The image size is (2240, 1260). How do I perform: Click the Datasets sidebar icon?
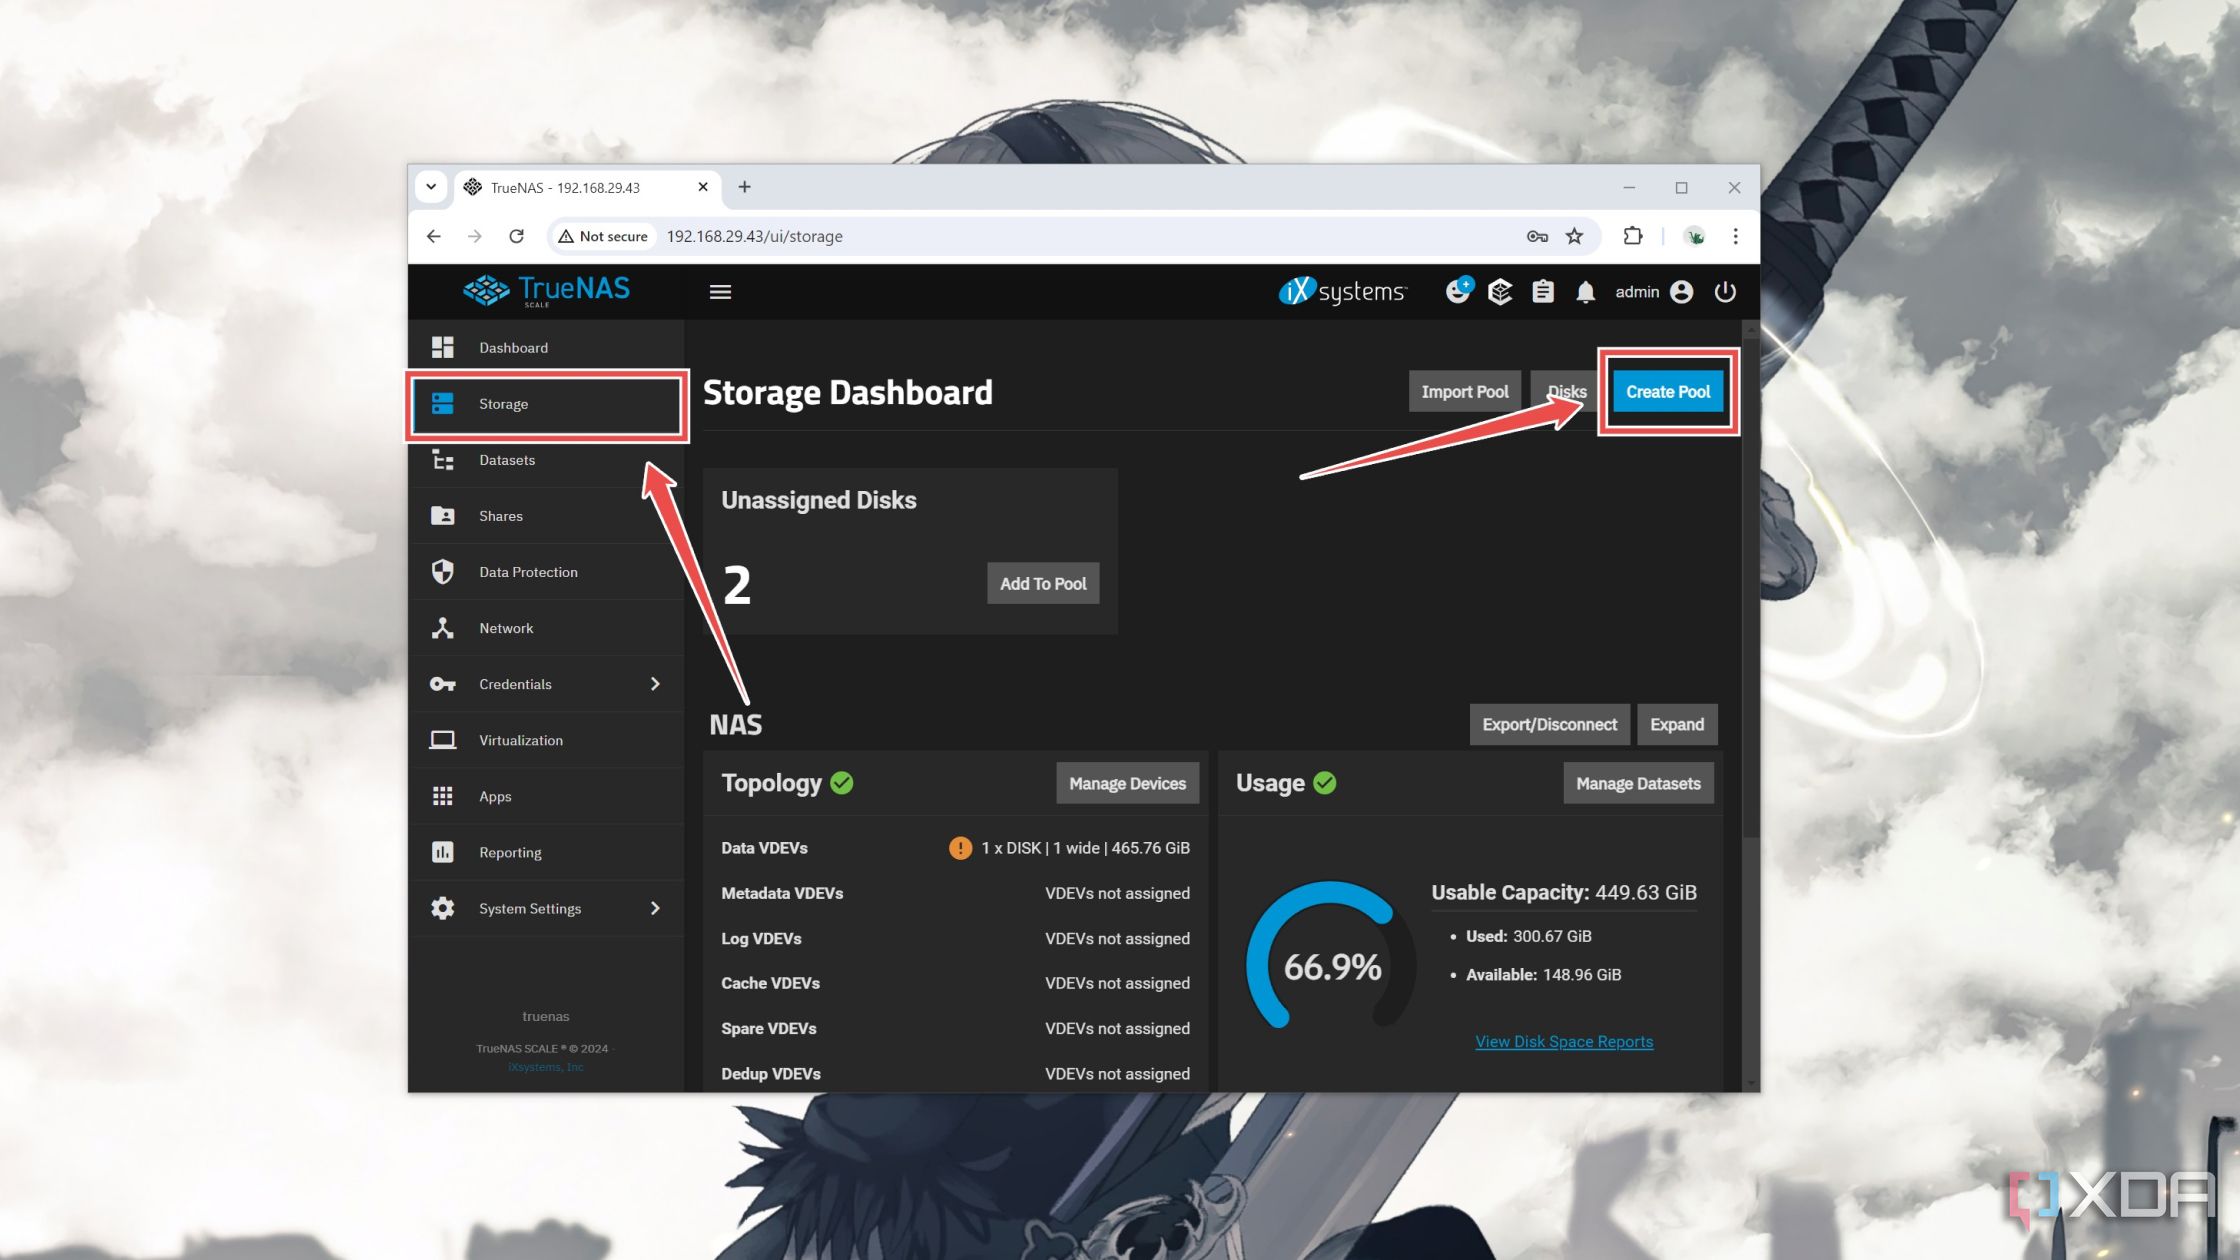(442, 458)
